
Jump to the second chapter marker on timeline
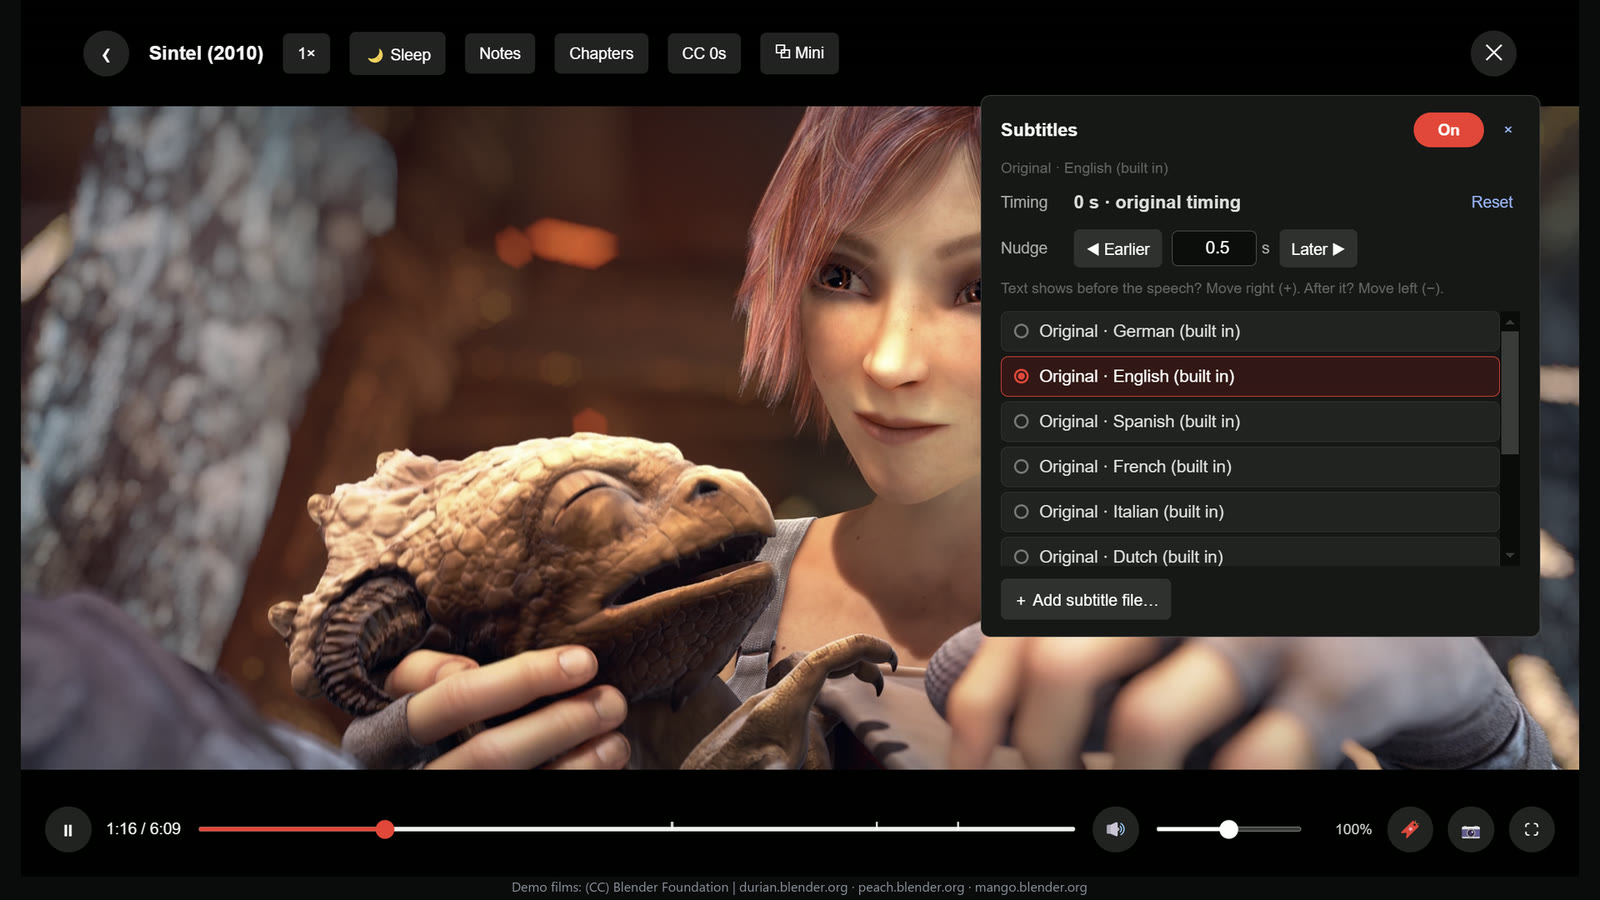pos(877,826)
